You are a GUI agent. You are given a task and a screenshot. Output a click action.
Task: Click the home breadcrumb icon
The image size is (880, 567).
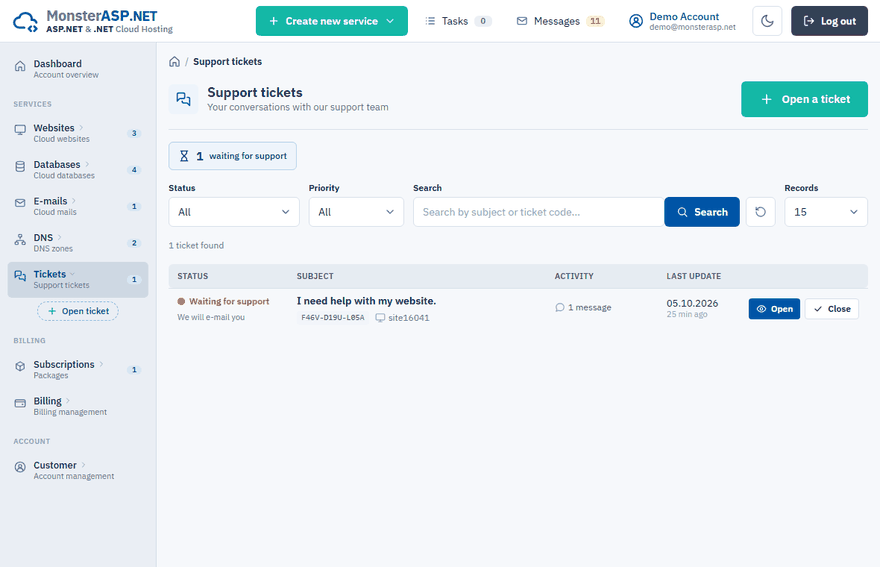[x=175, y=62]
